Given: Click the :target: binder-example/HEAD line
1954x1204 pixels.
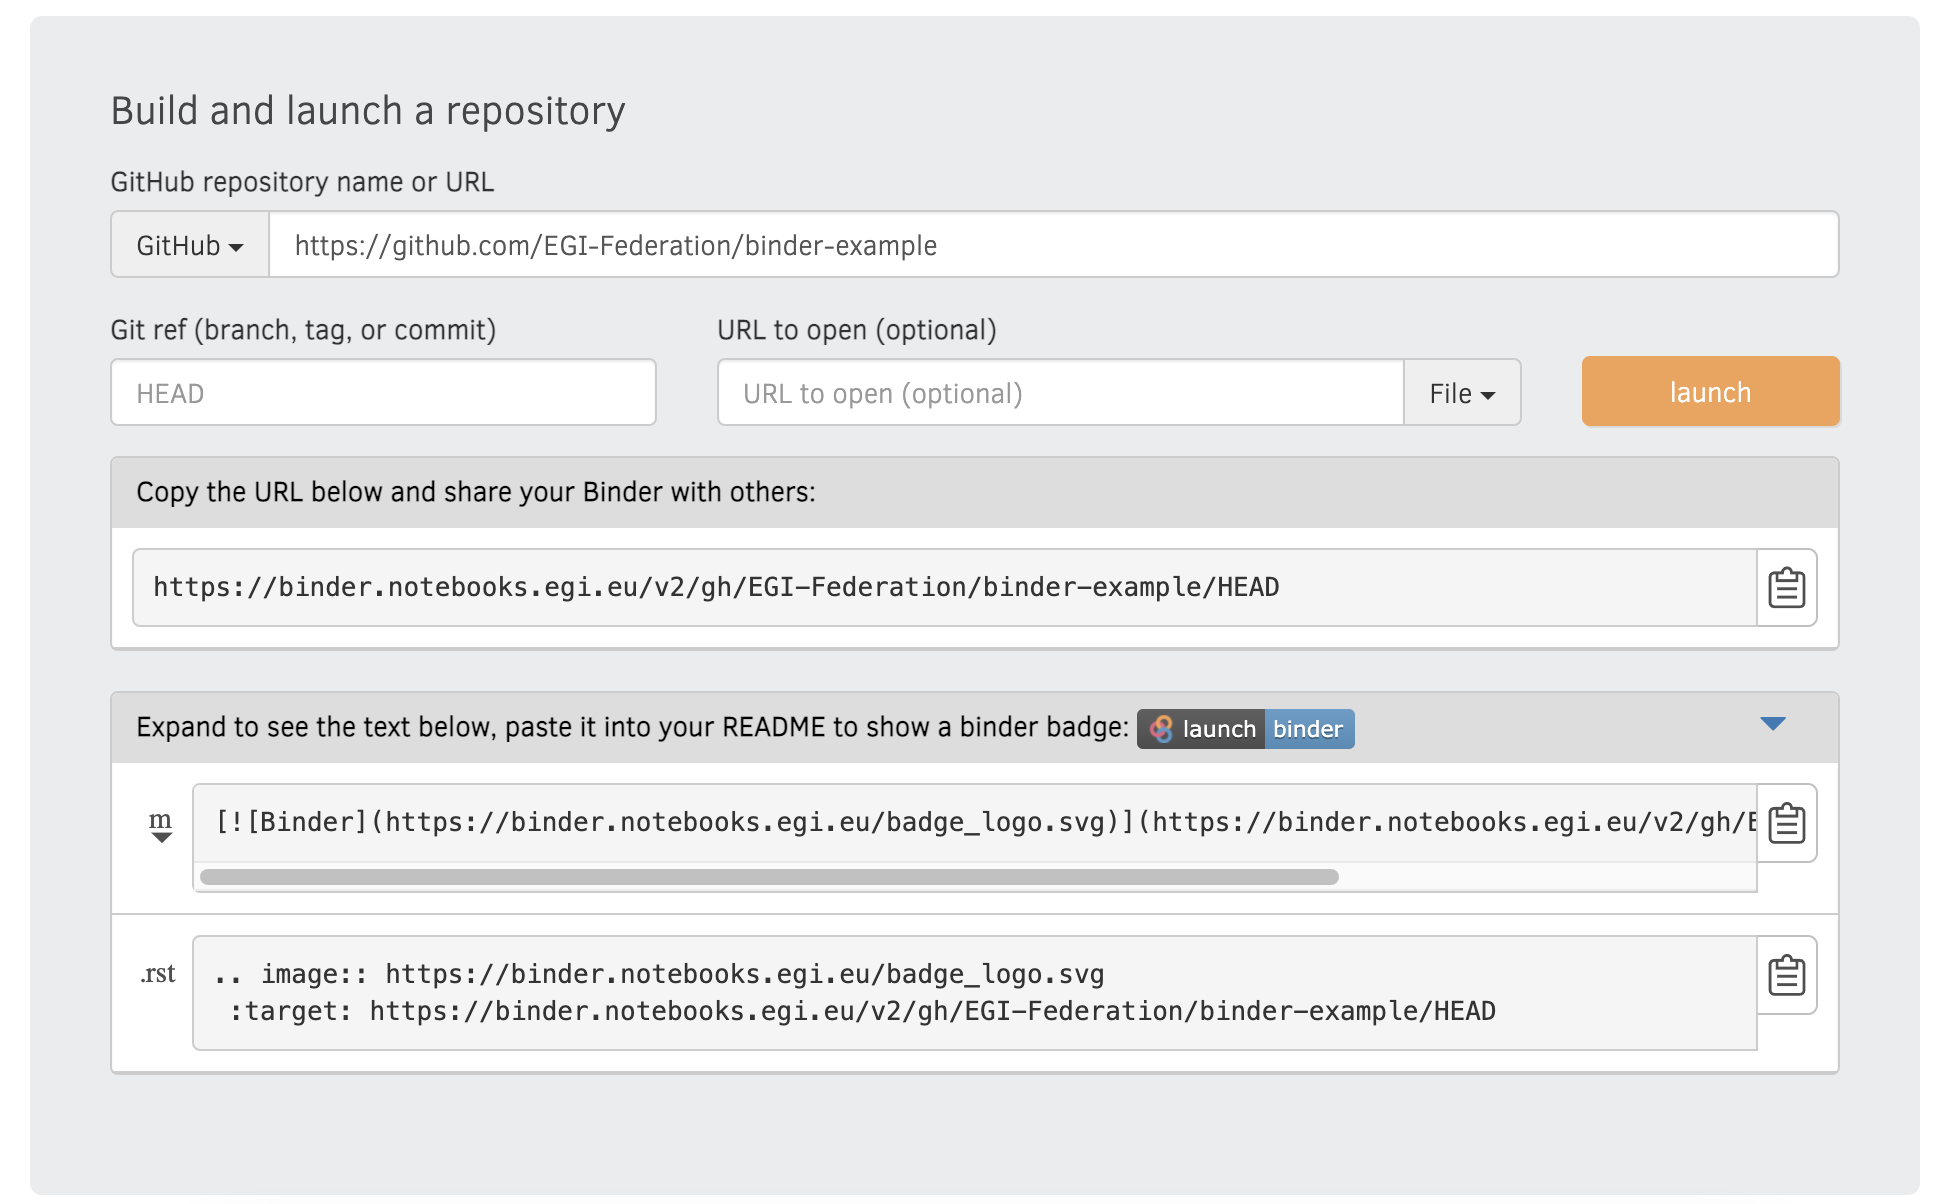Looking at the screenshot, I should (x=863, y=1011).
